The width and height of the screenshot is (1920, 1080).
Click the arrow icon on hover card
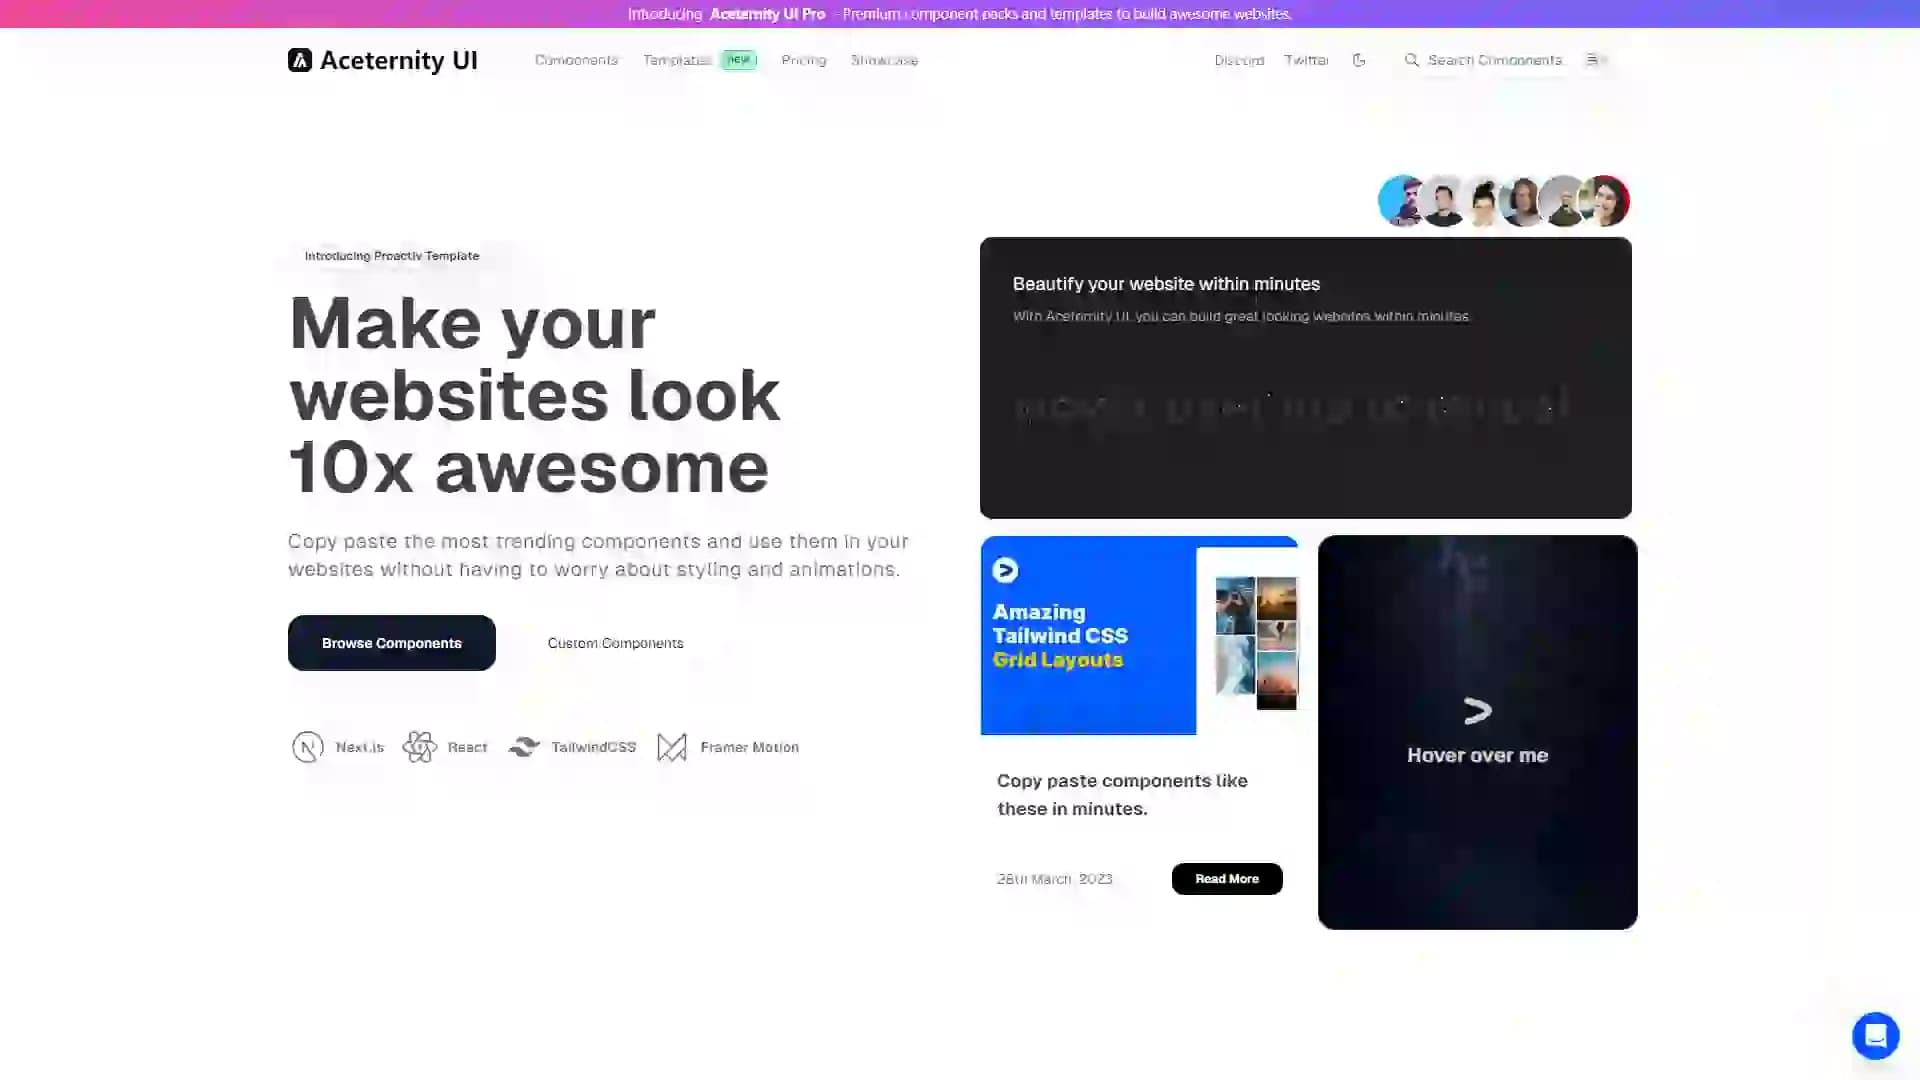point(1476,709)
